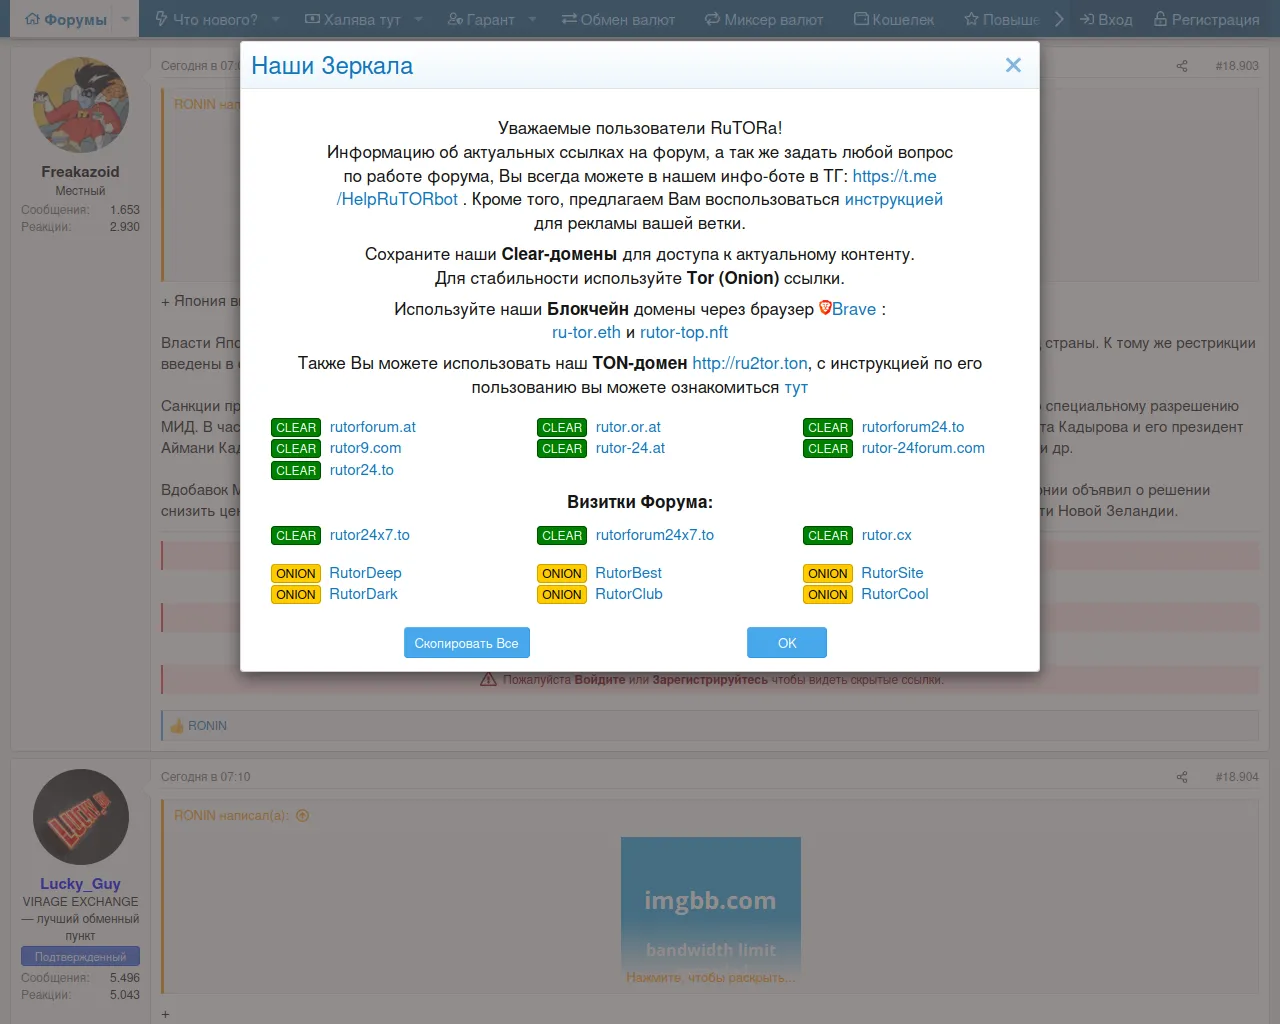Viewport: 1280px width, 1024px height.
Task: Click RONIN in the reactions bar
Action: [208, 726]
